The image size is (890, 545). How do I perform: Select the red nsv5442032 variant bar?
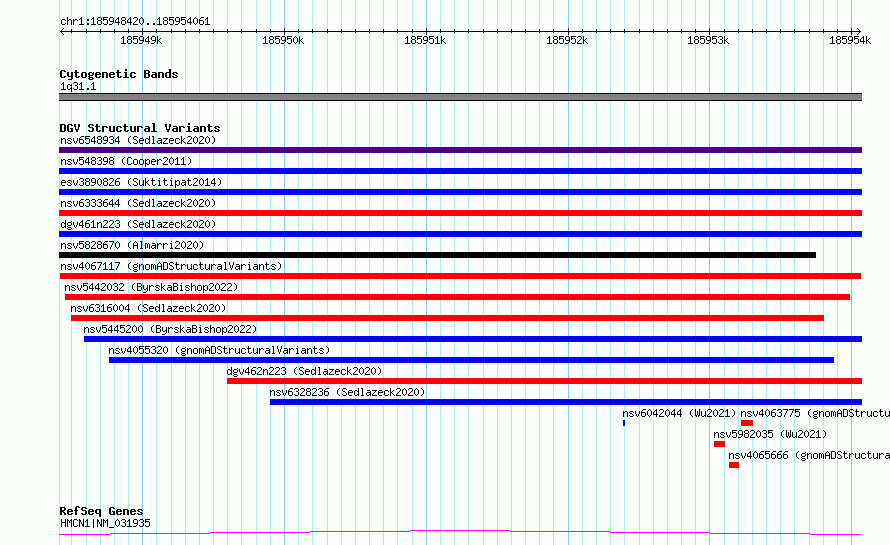point(457,297)
